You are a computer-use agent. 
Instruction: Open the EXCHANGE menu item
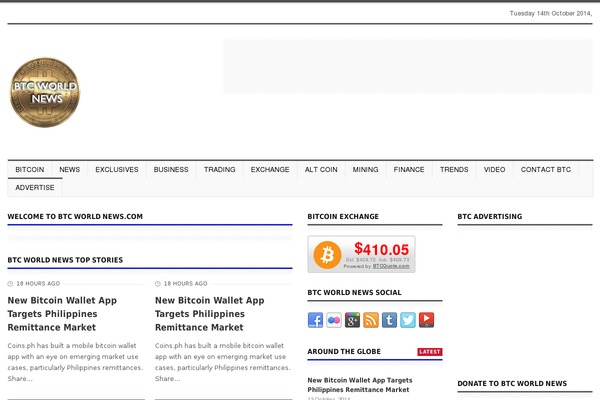270,170
